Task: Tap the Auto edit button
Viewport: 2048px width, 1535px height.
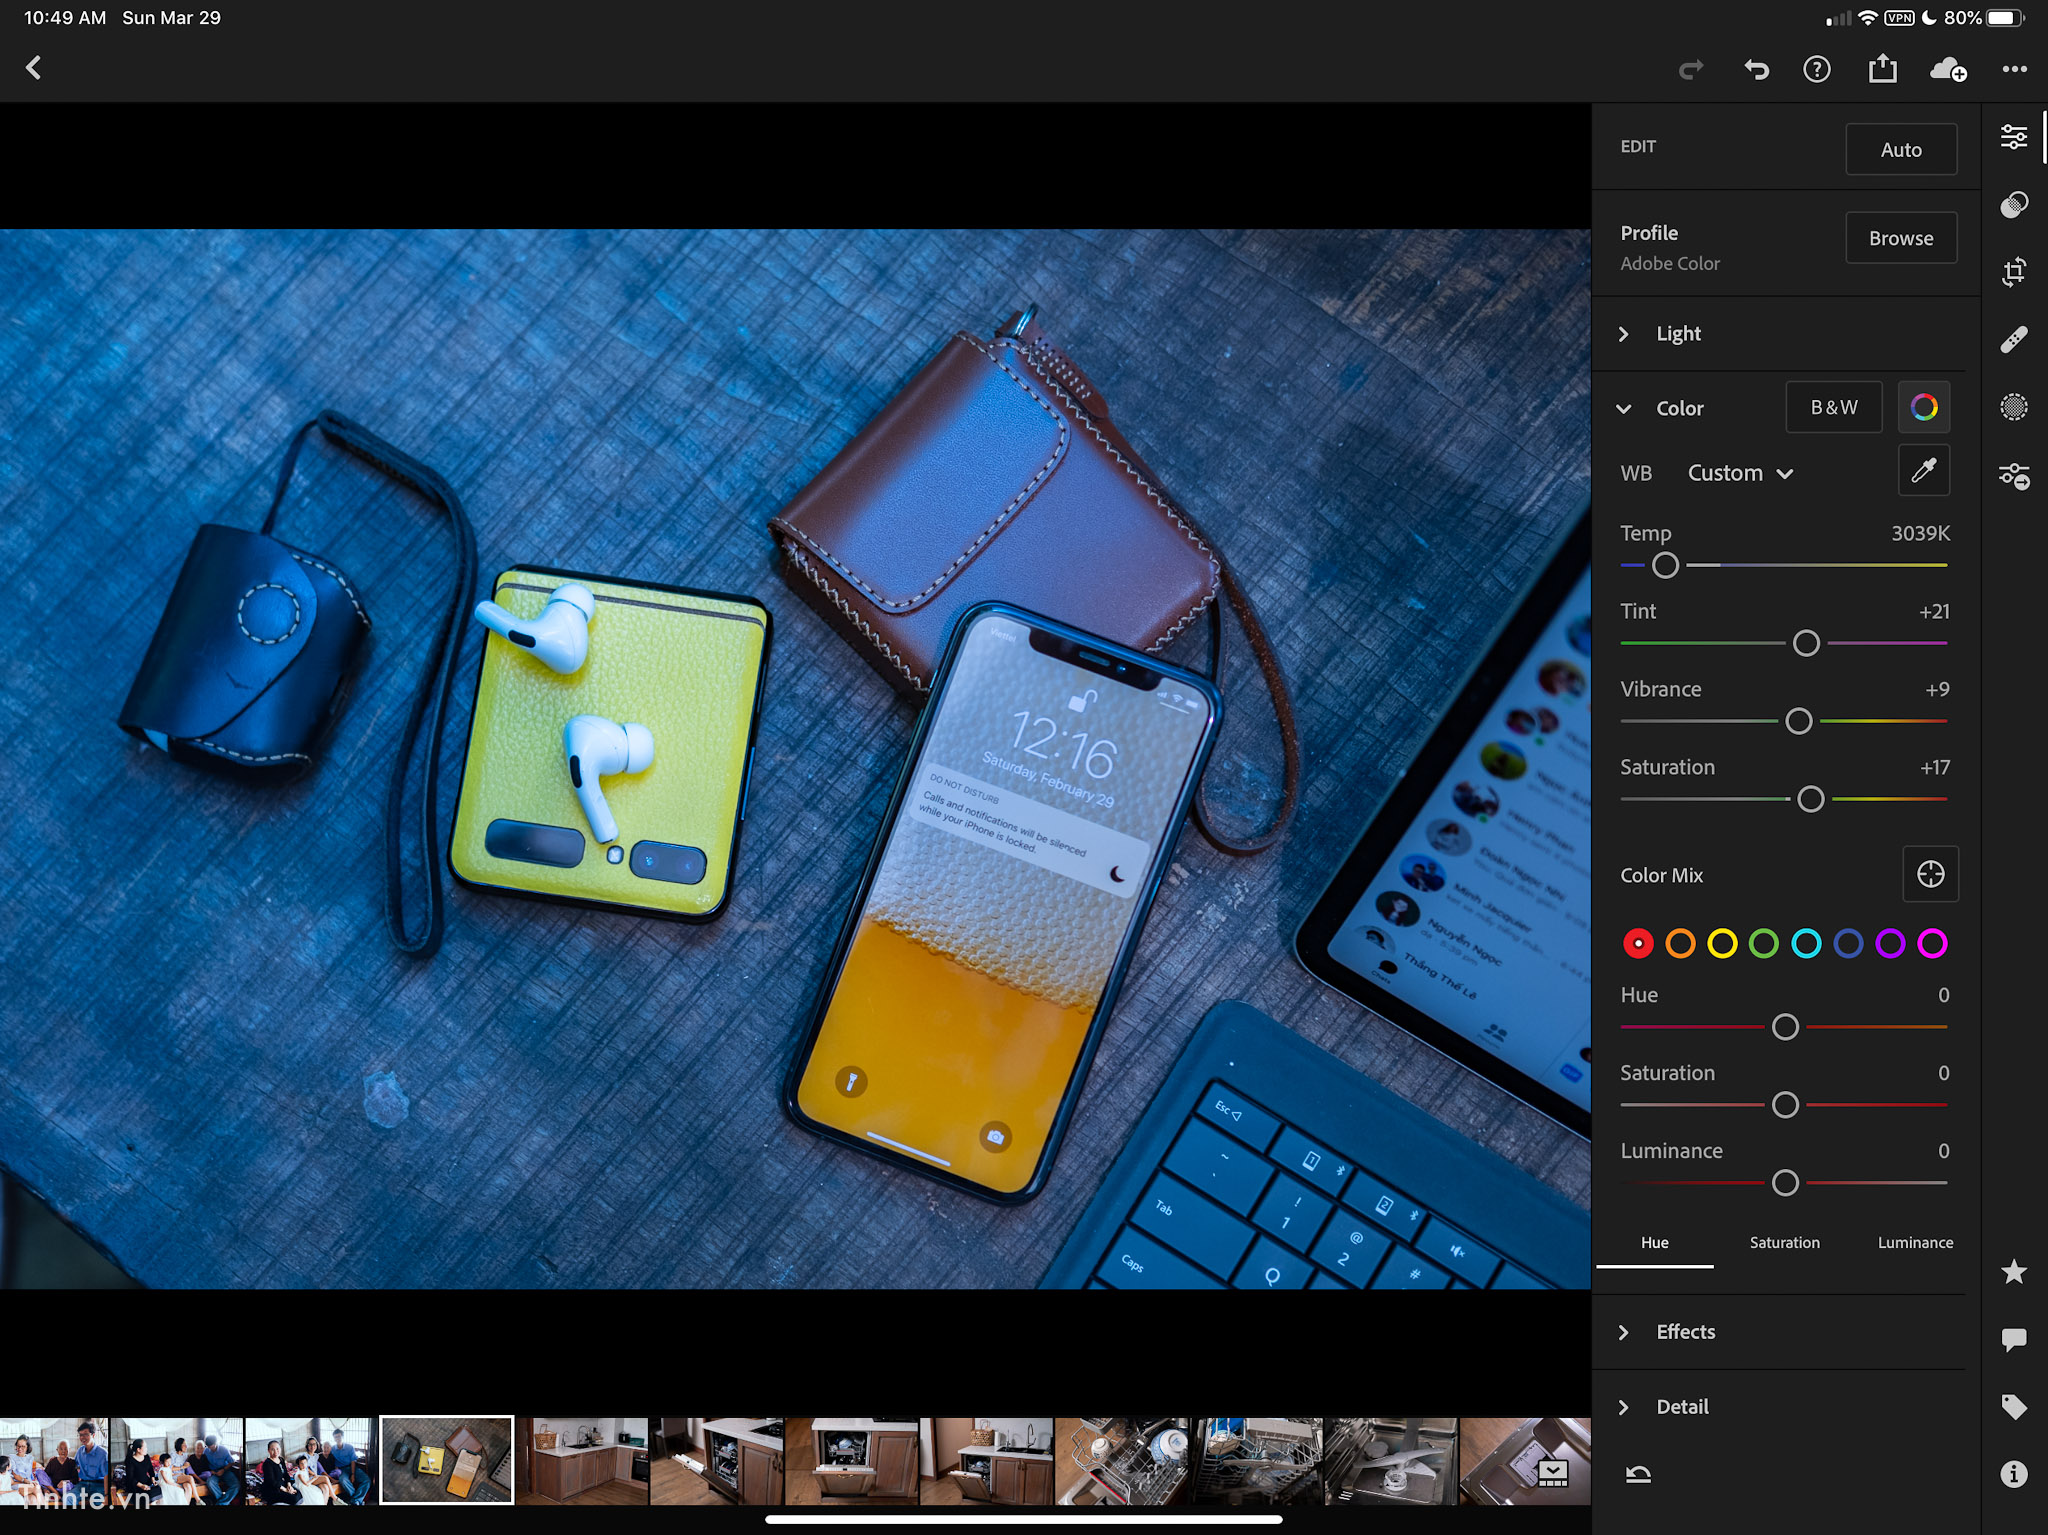Action: coord(1901,149)
